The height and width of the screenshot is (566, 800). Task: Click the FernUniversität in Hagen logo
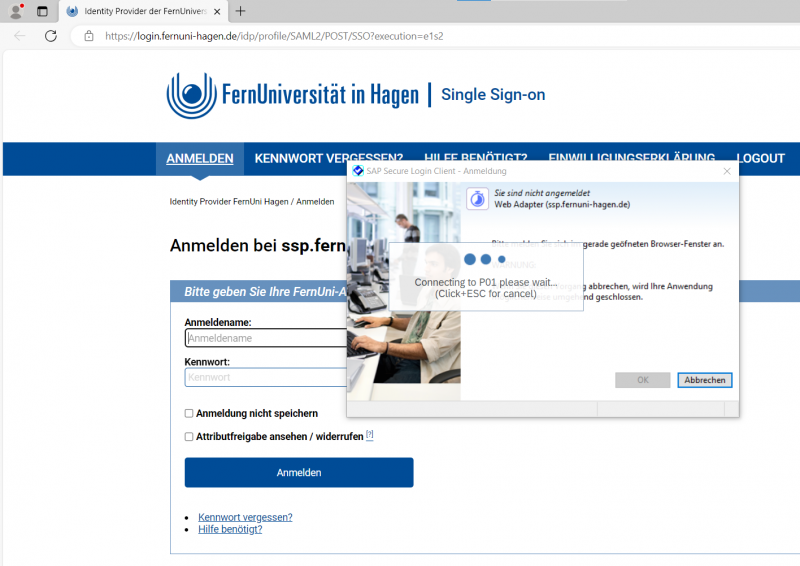[292, 95]
